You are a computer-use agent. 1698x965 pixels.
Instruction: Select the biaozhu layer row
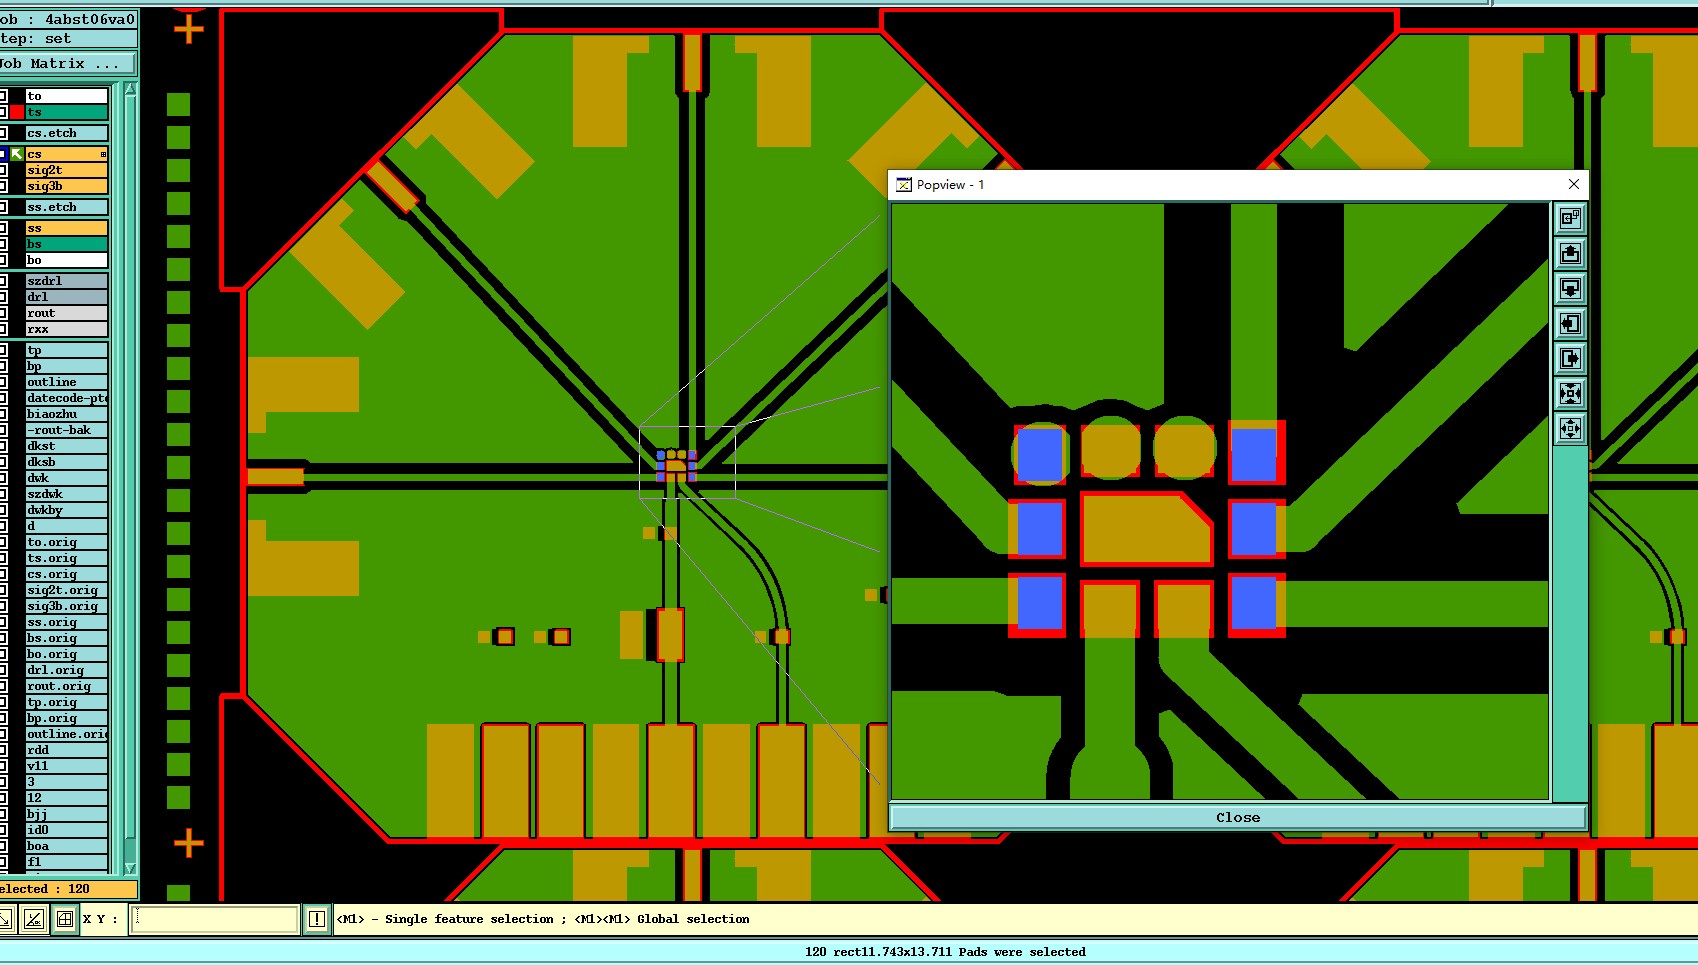66,414
